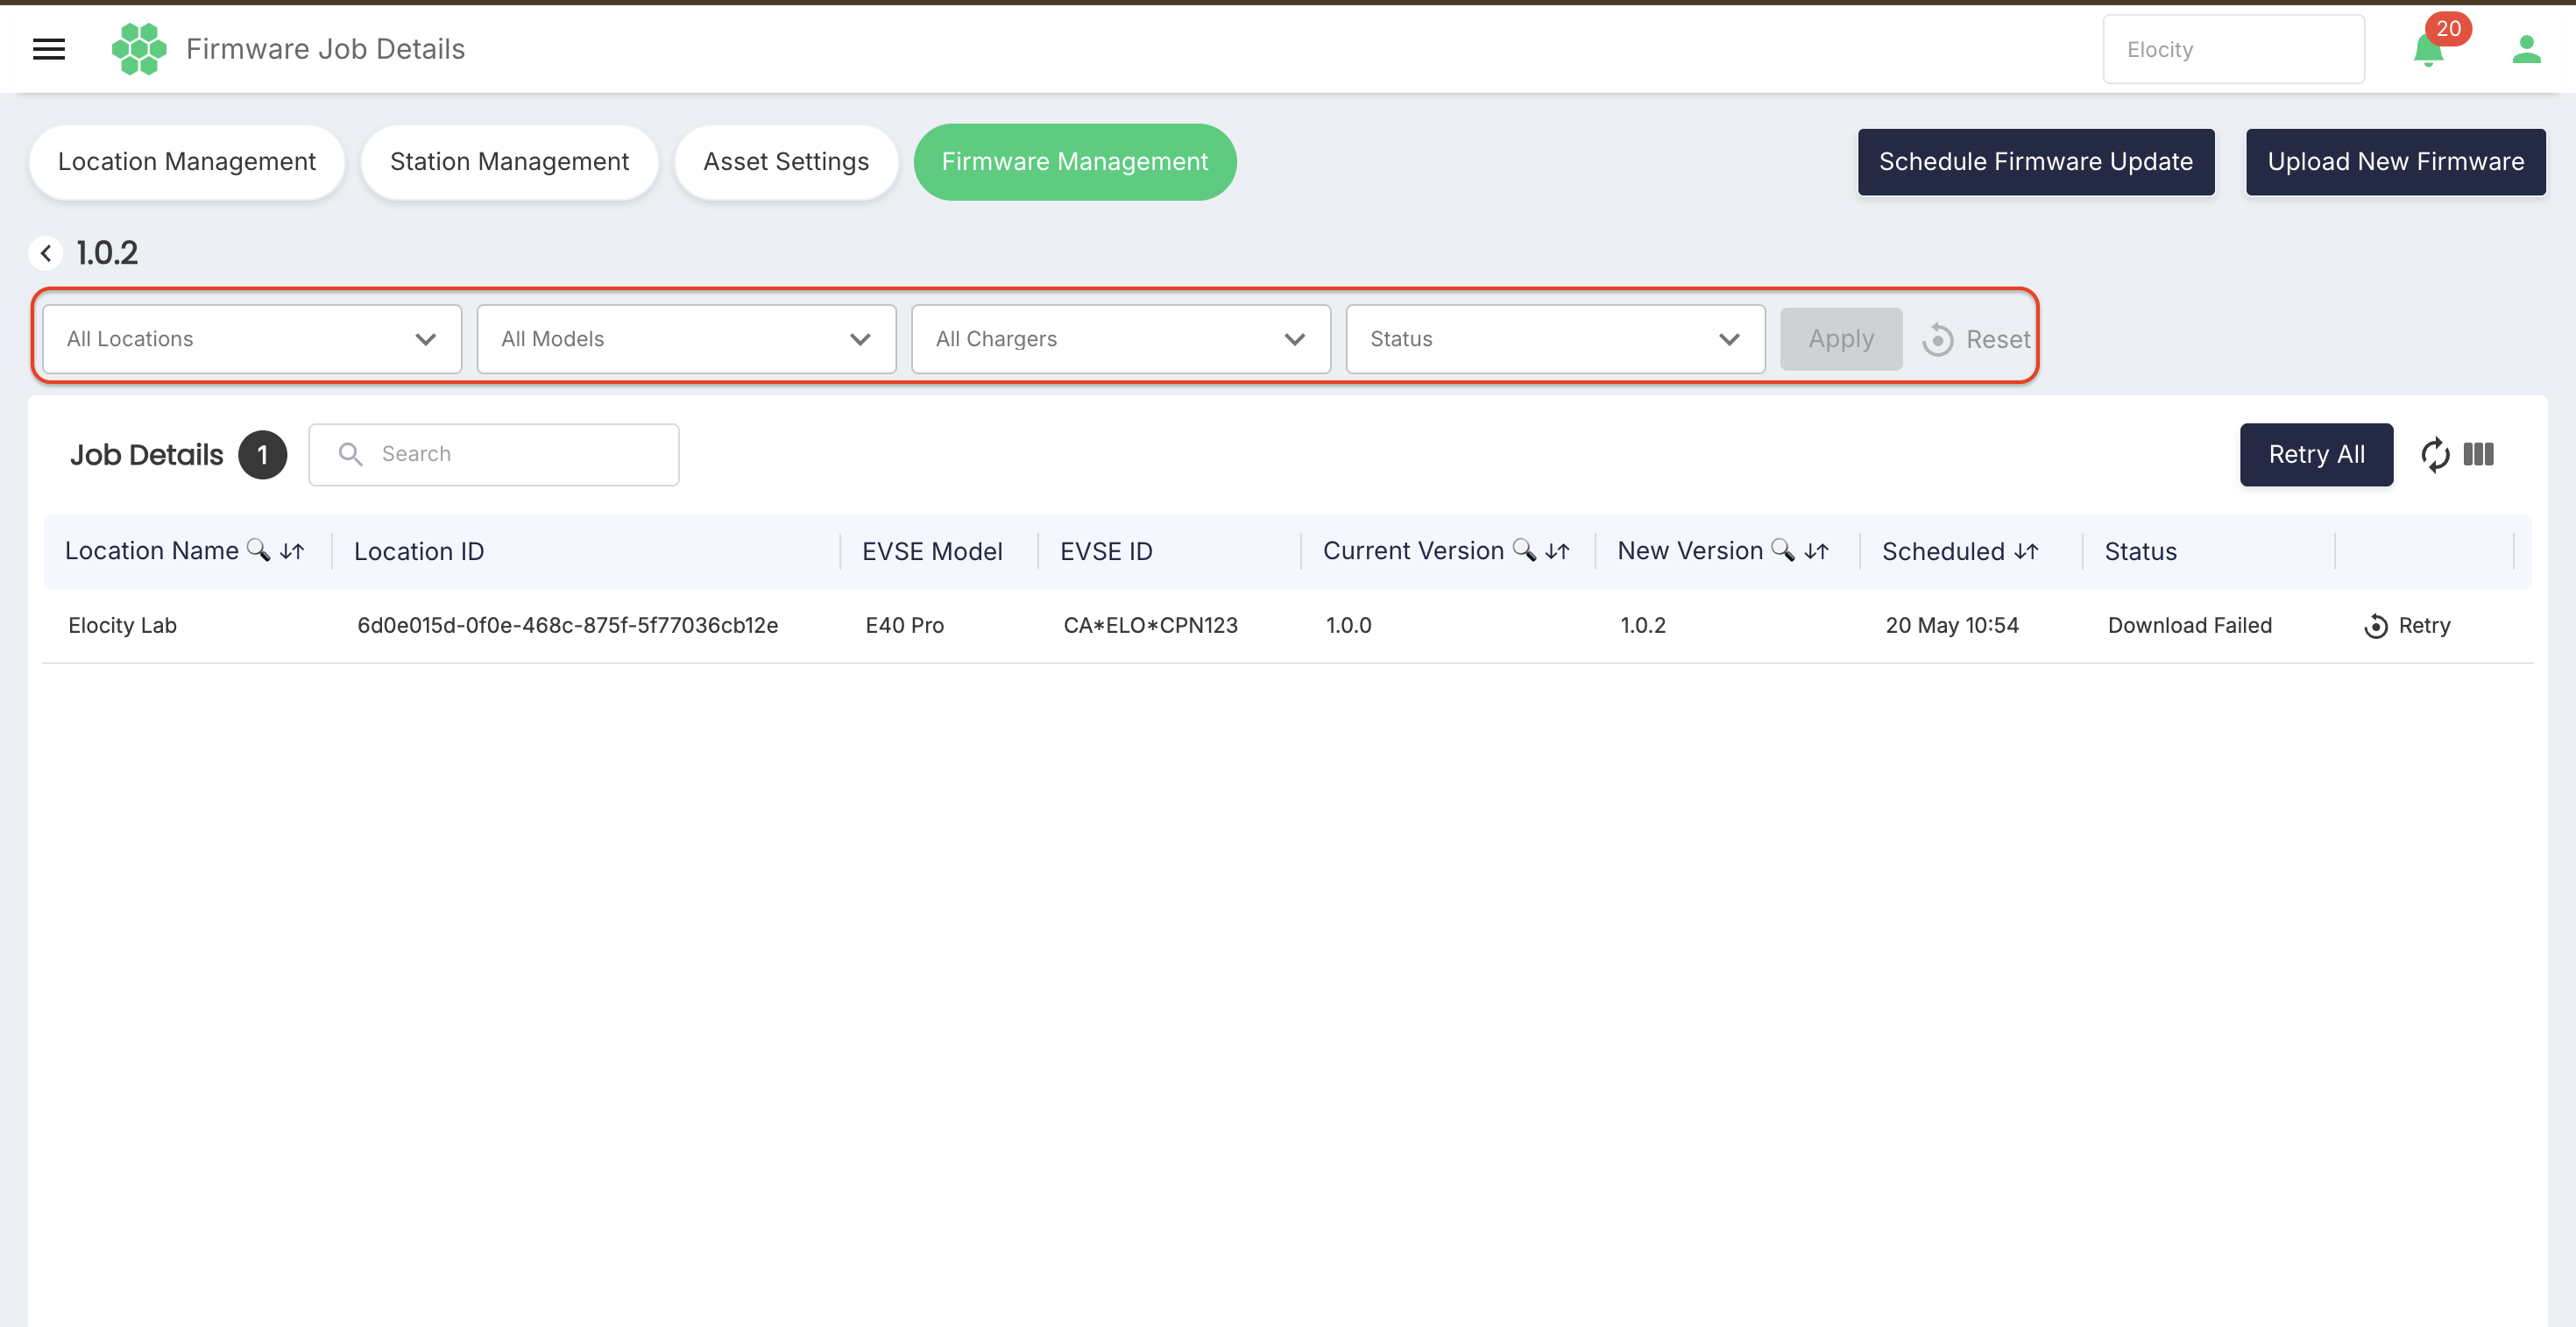Search within the Current Version column

tap(1523, 550)
